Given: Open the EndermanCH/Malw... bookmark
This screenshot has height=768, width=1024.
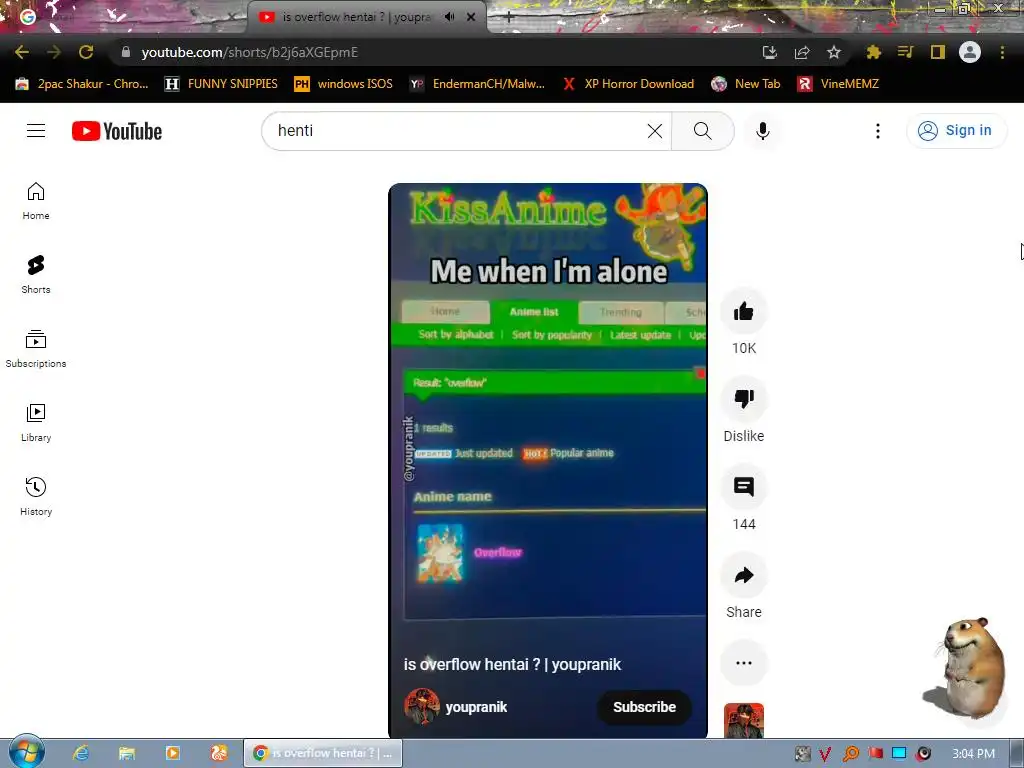Looking at the screenshot, I should 477,84.
